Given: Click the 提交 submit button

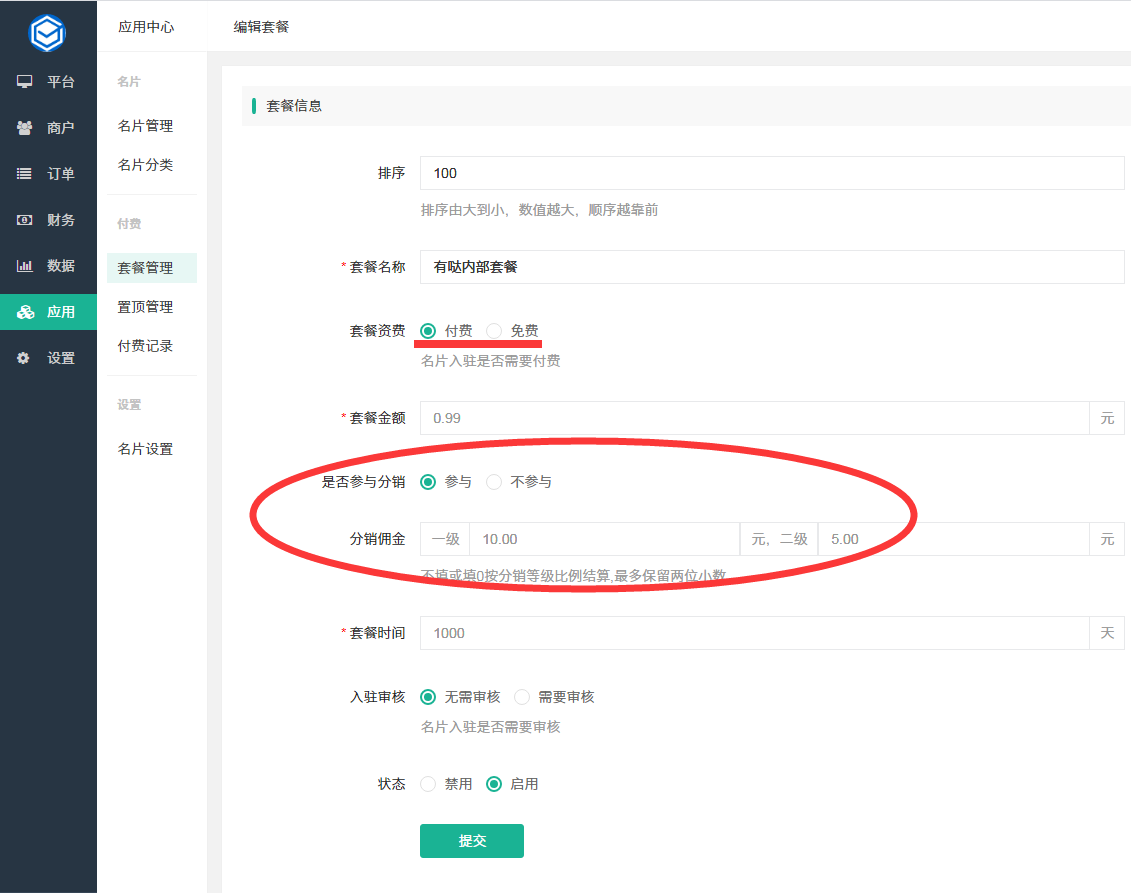Looking at the screenshot, I should 472,841.
